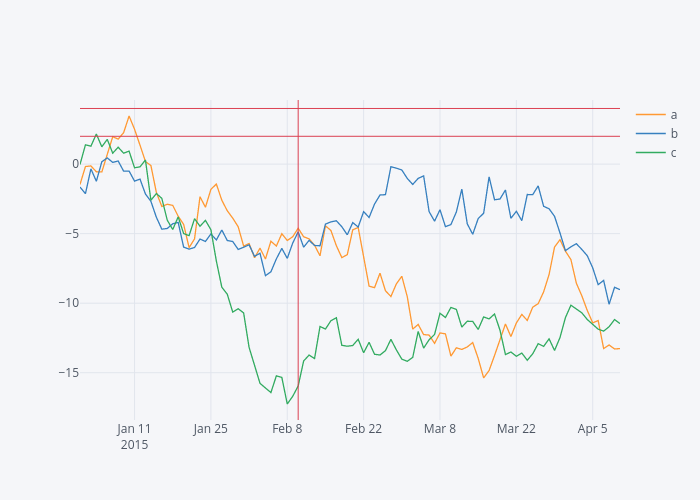Click the Feb 8 date label
Screen dimensions: 700x500
tap(287, 429)
